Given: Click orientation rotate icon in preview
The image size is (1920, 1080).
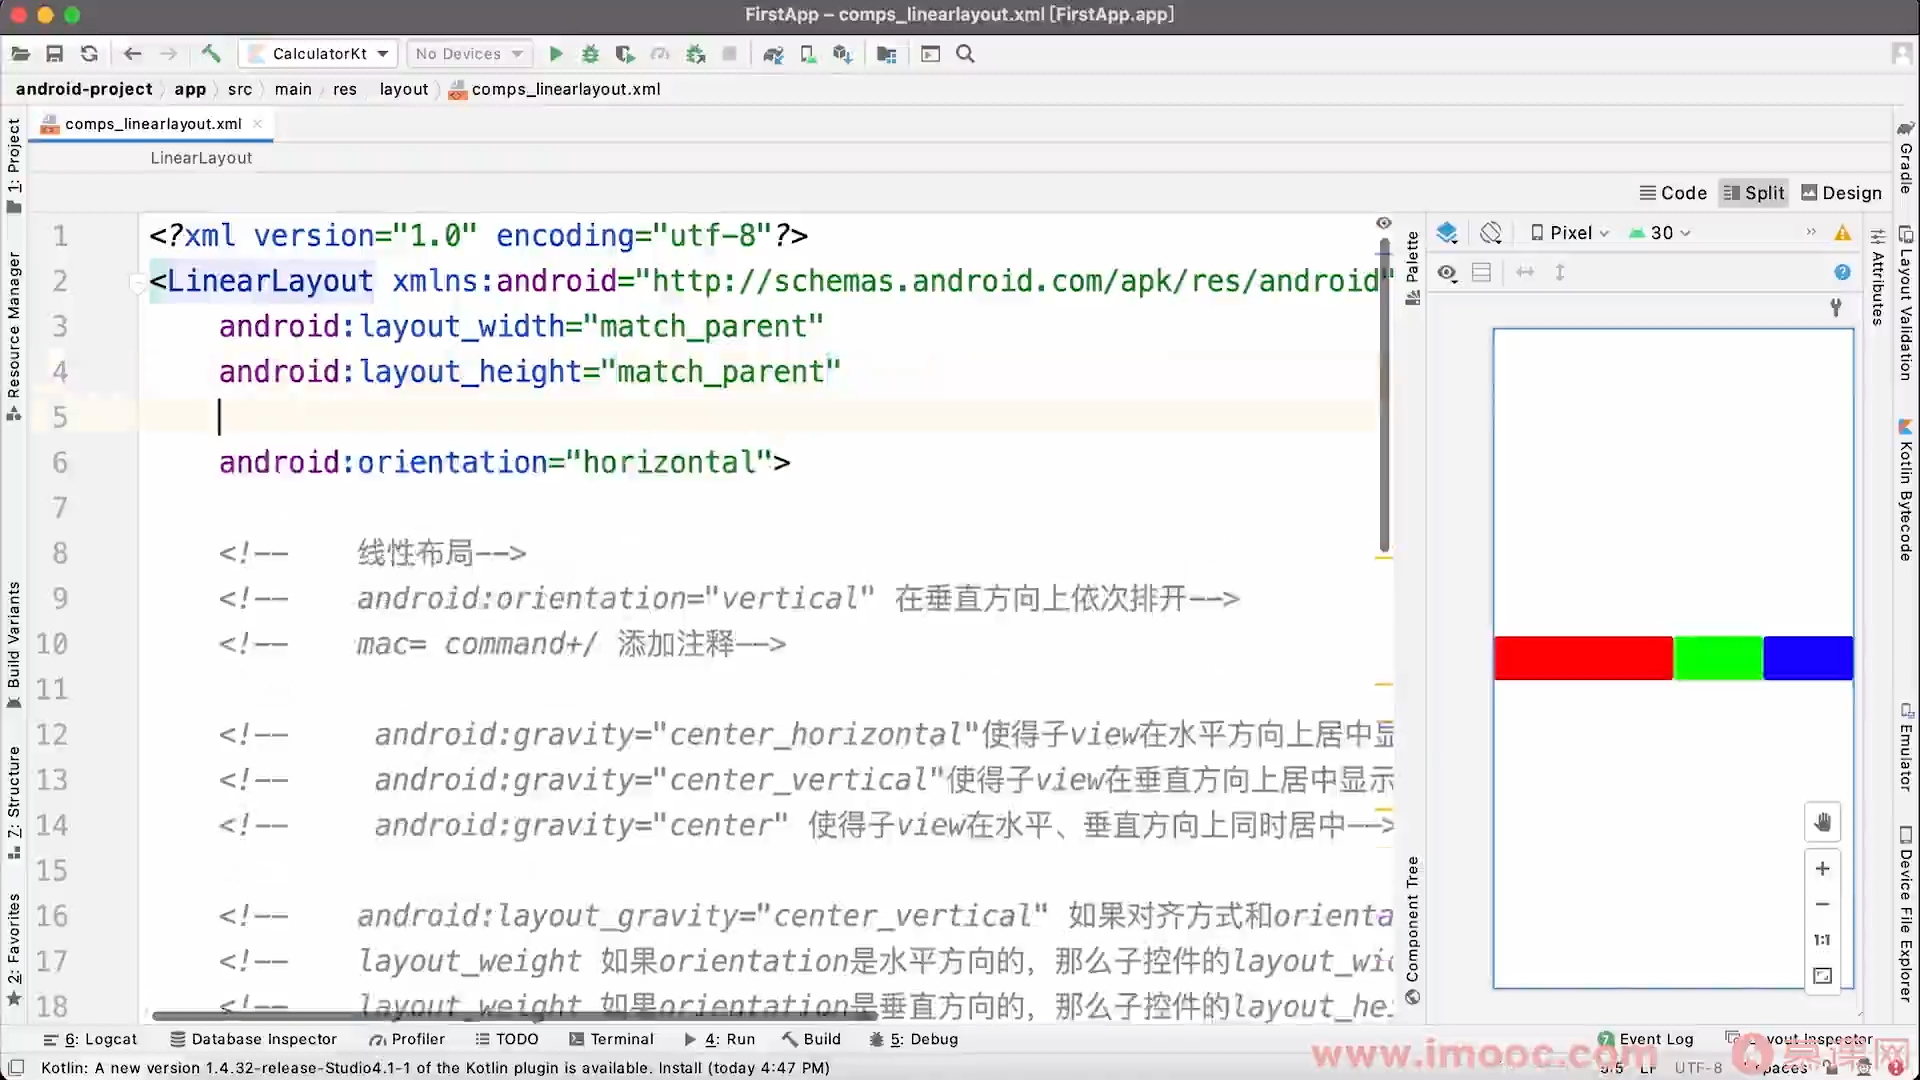Looking at the screenshot, I should [x=1491, y=233].
